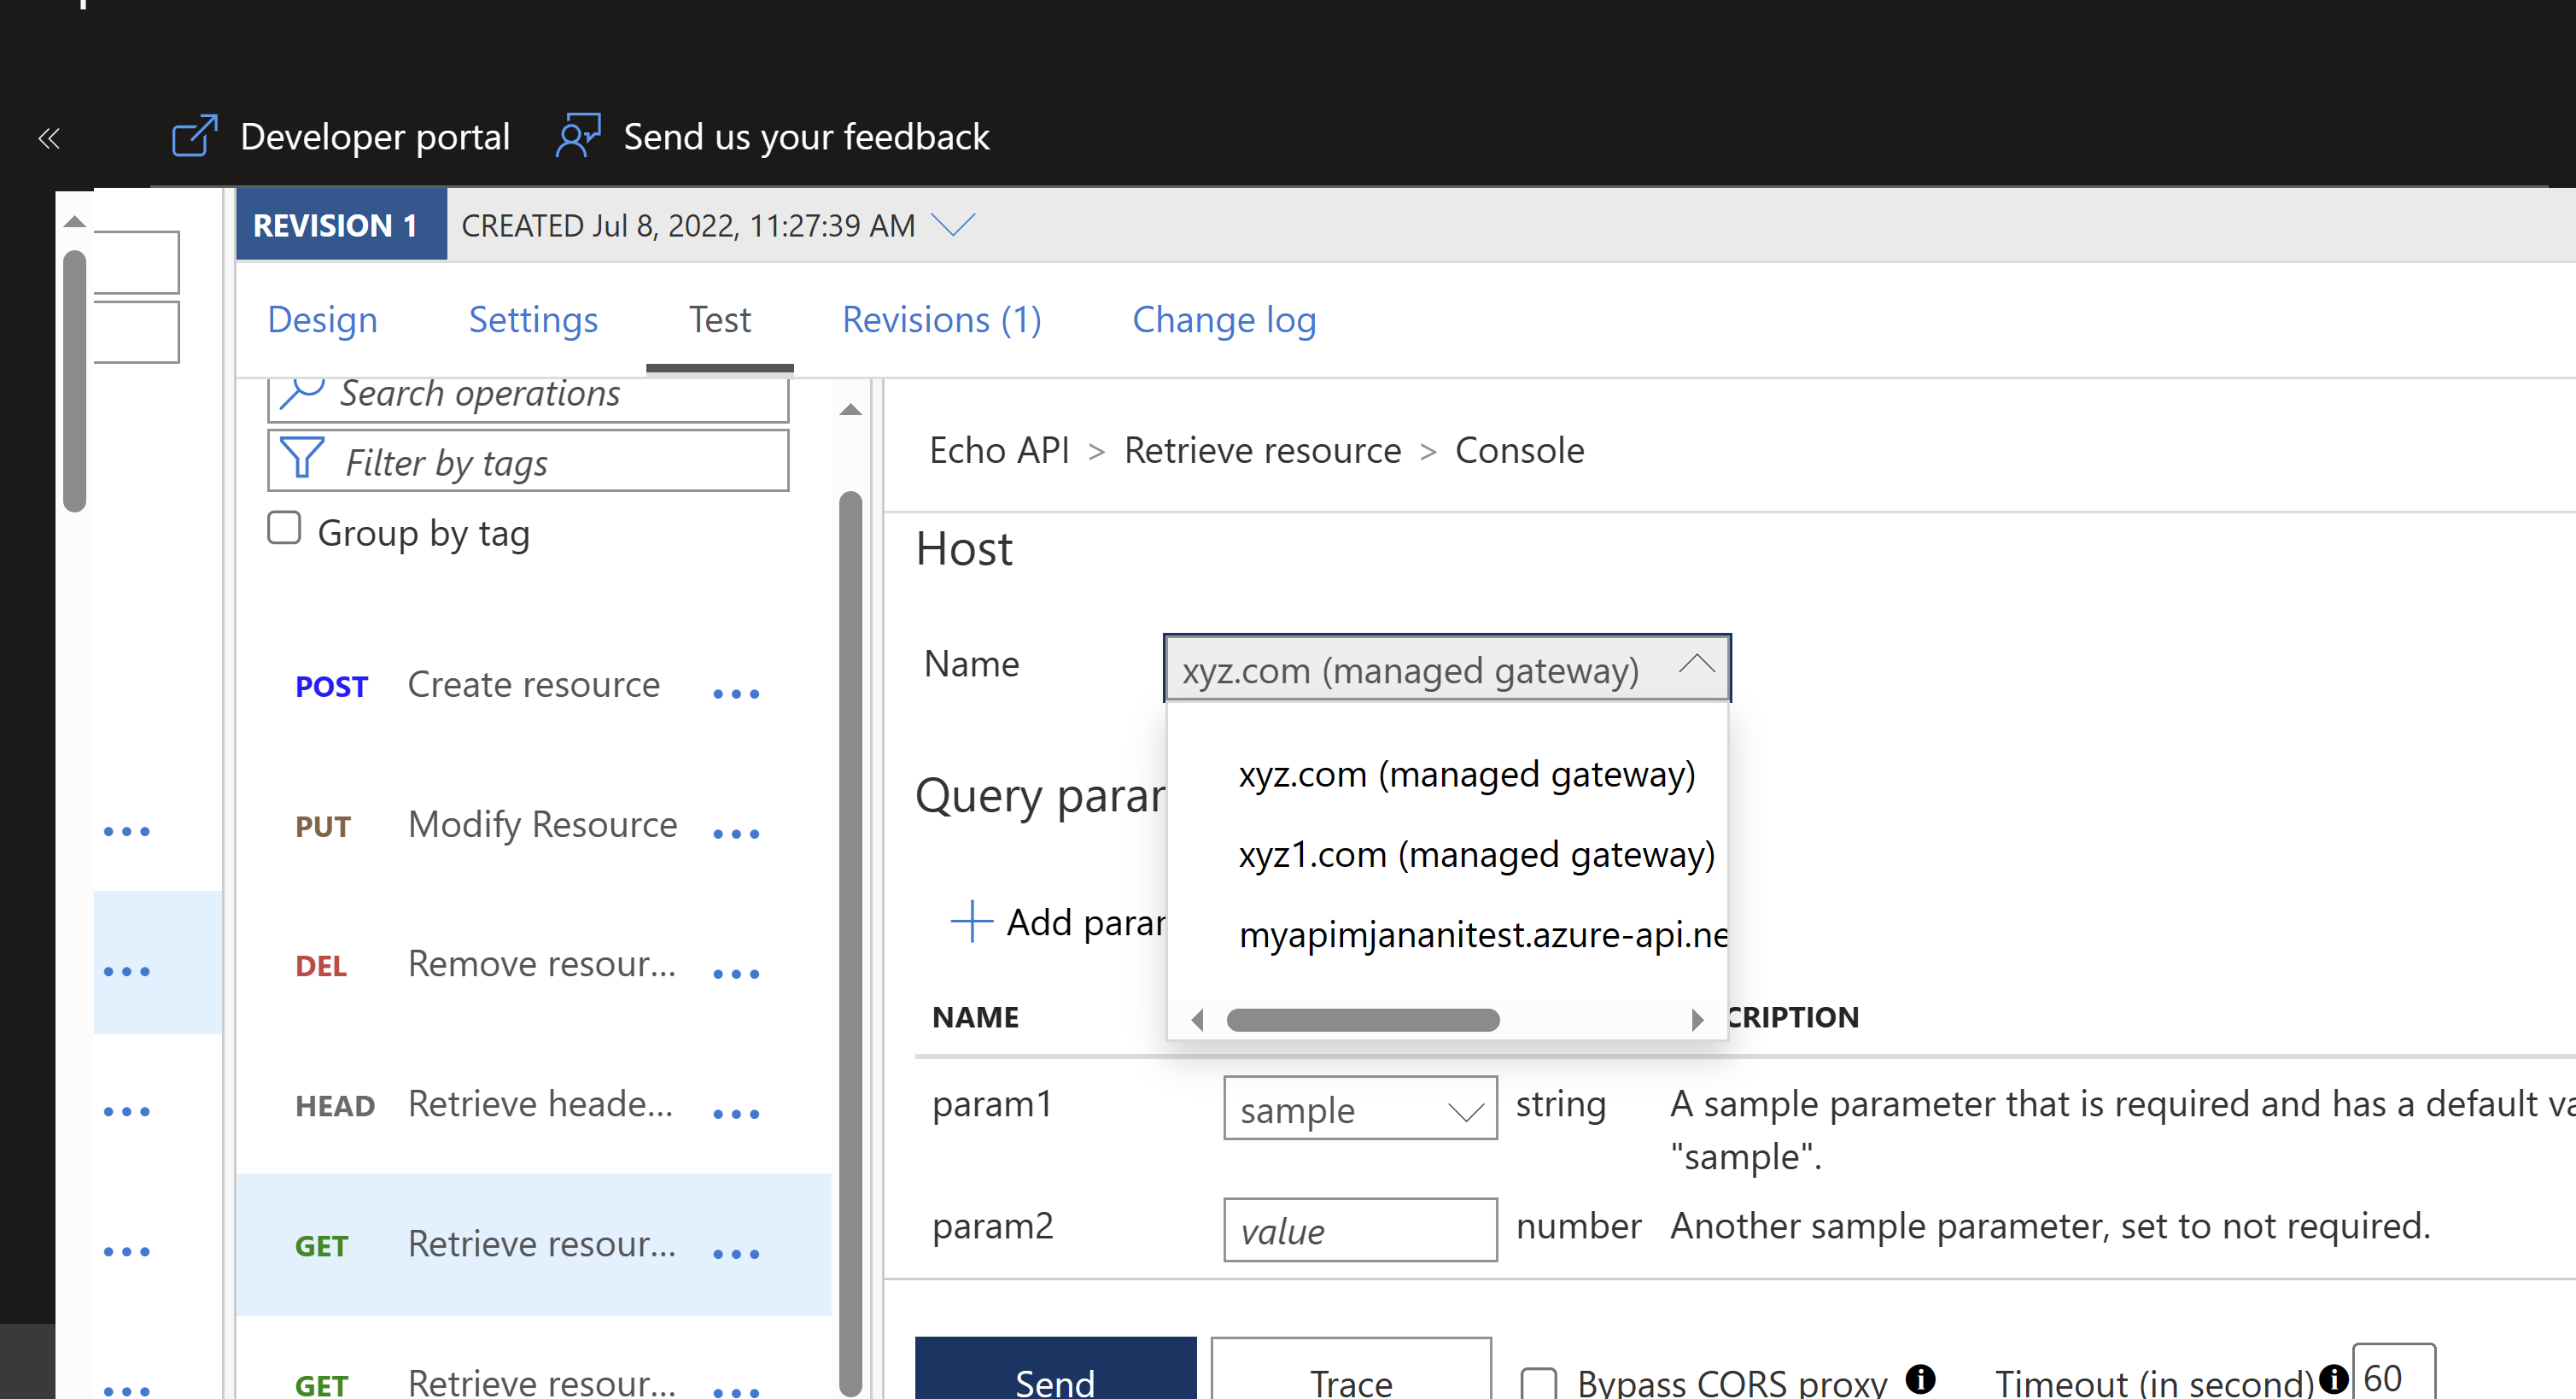Click the Developer portal icon
2576x1399 pixels.
coord(191,136)
